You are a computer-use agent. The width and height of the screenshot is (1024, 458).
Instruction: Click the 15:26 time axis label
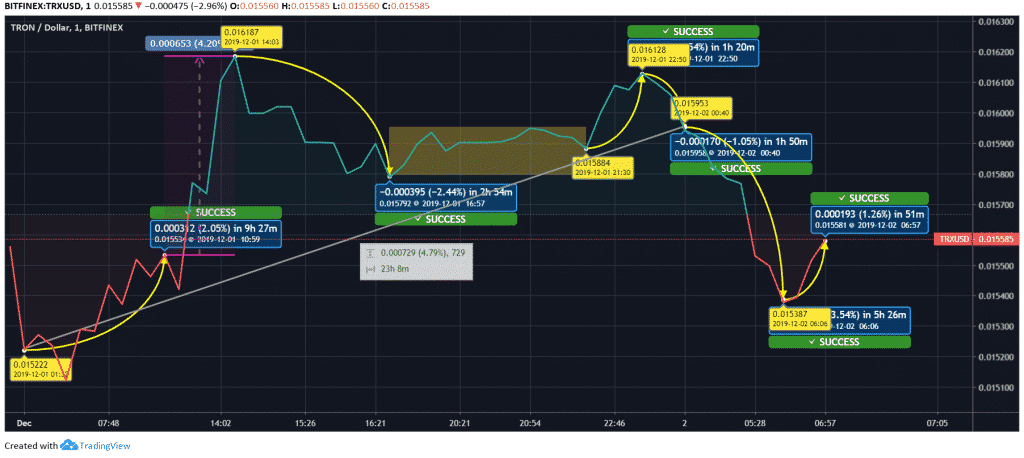(x=305, y=423)
